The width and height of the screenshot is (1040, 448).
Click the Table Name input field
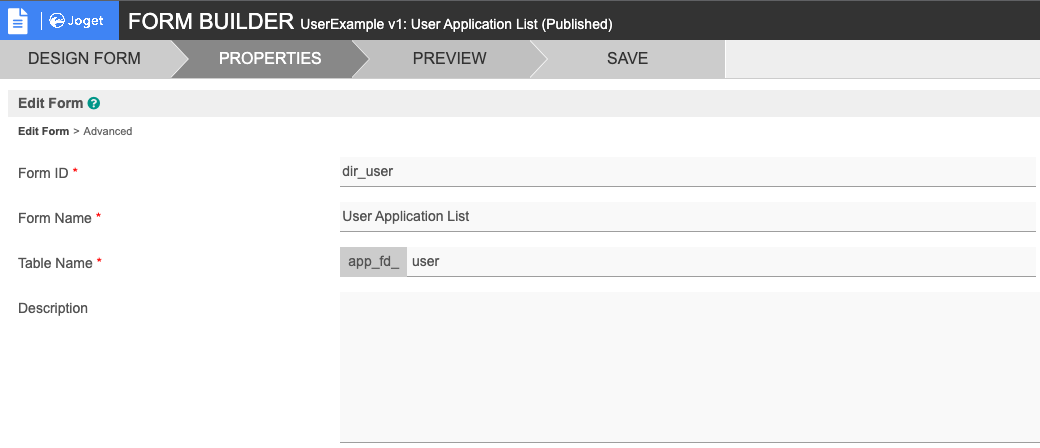click(x=720, y=262)
